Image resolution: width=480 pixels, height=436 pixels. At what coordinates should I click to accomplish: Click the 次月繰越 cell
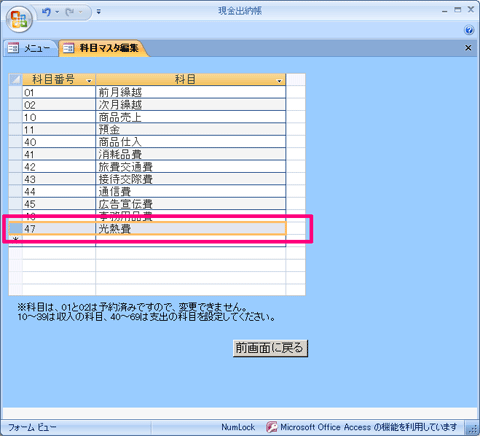pos(191,105)
